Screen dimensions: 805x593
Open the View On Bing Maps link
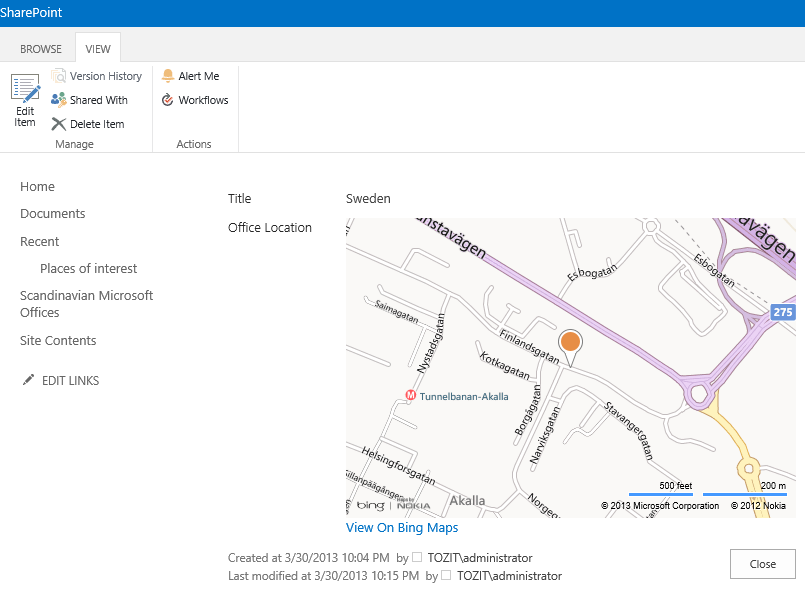click(x=402, y=527)
